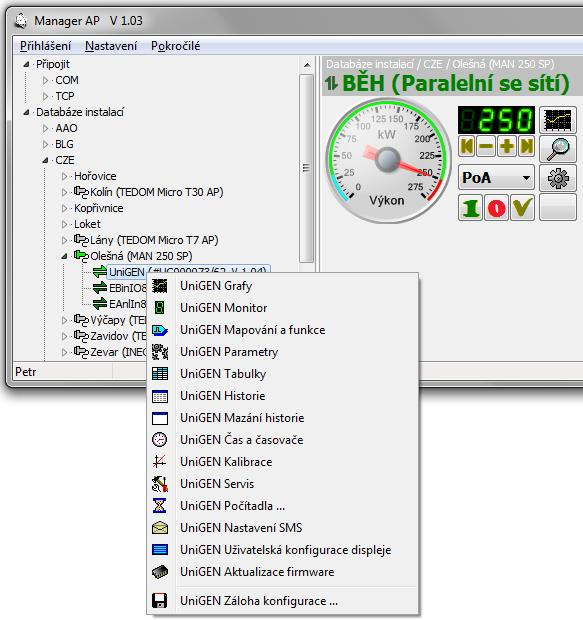The width and height of the screenshot is (583, 620).
Task: Click the olive checkmark confirm button
Action: tap(522, 208)
